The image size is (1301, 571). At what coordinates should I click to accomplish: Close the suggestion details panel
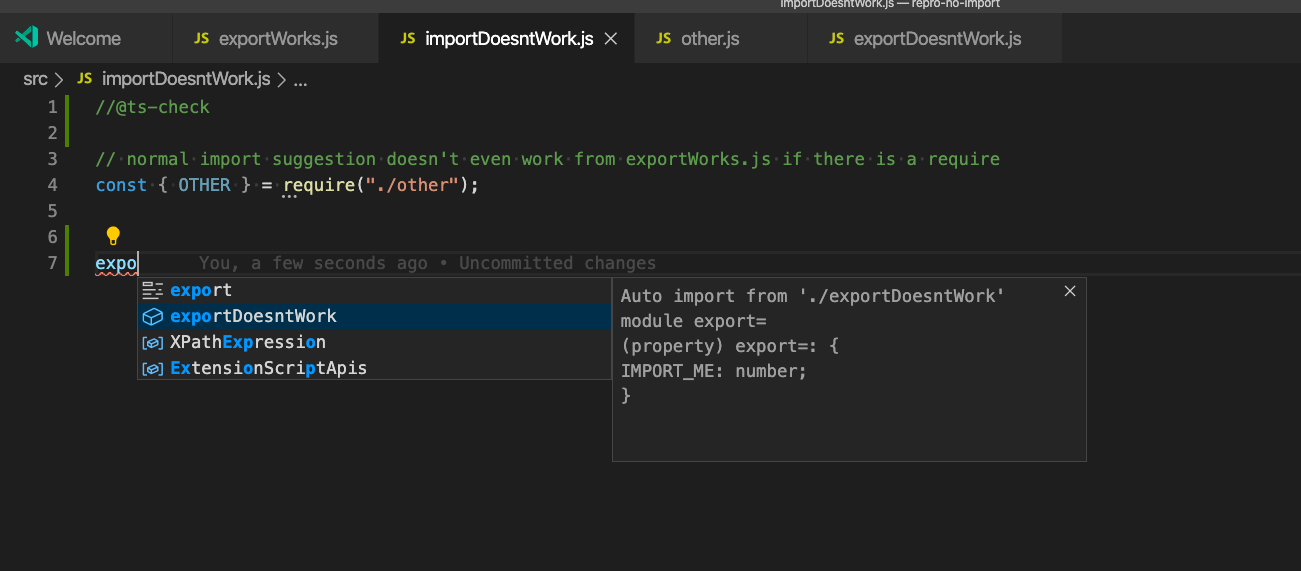1070,291
